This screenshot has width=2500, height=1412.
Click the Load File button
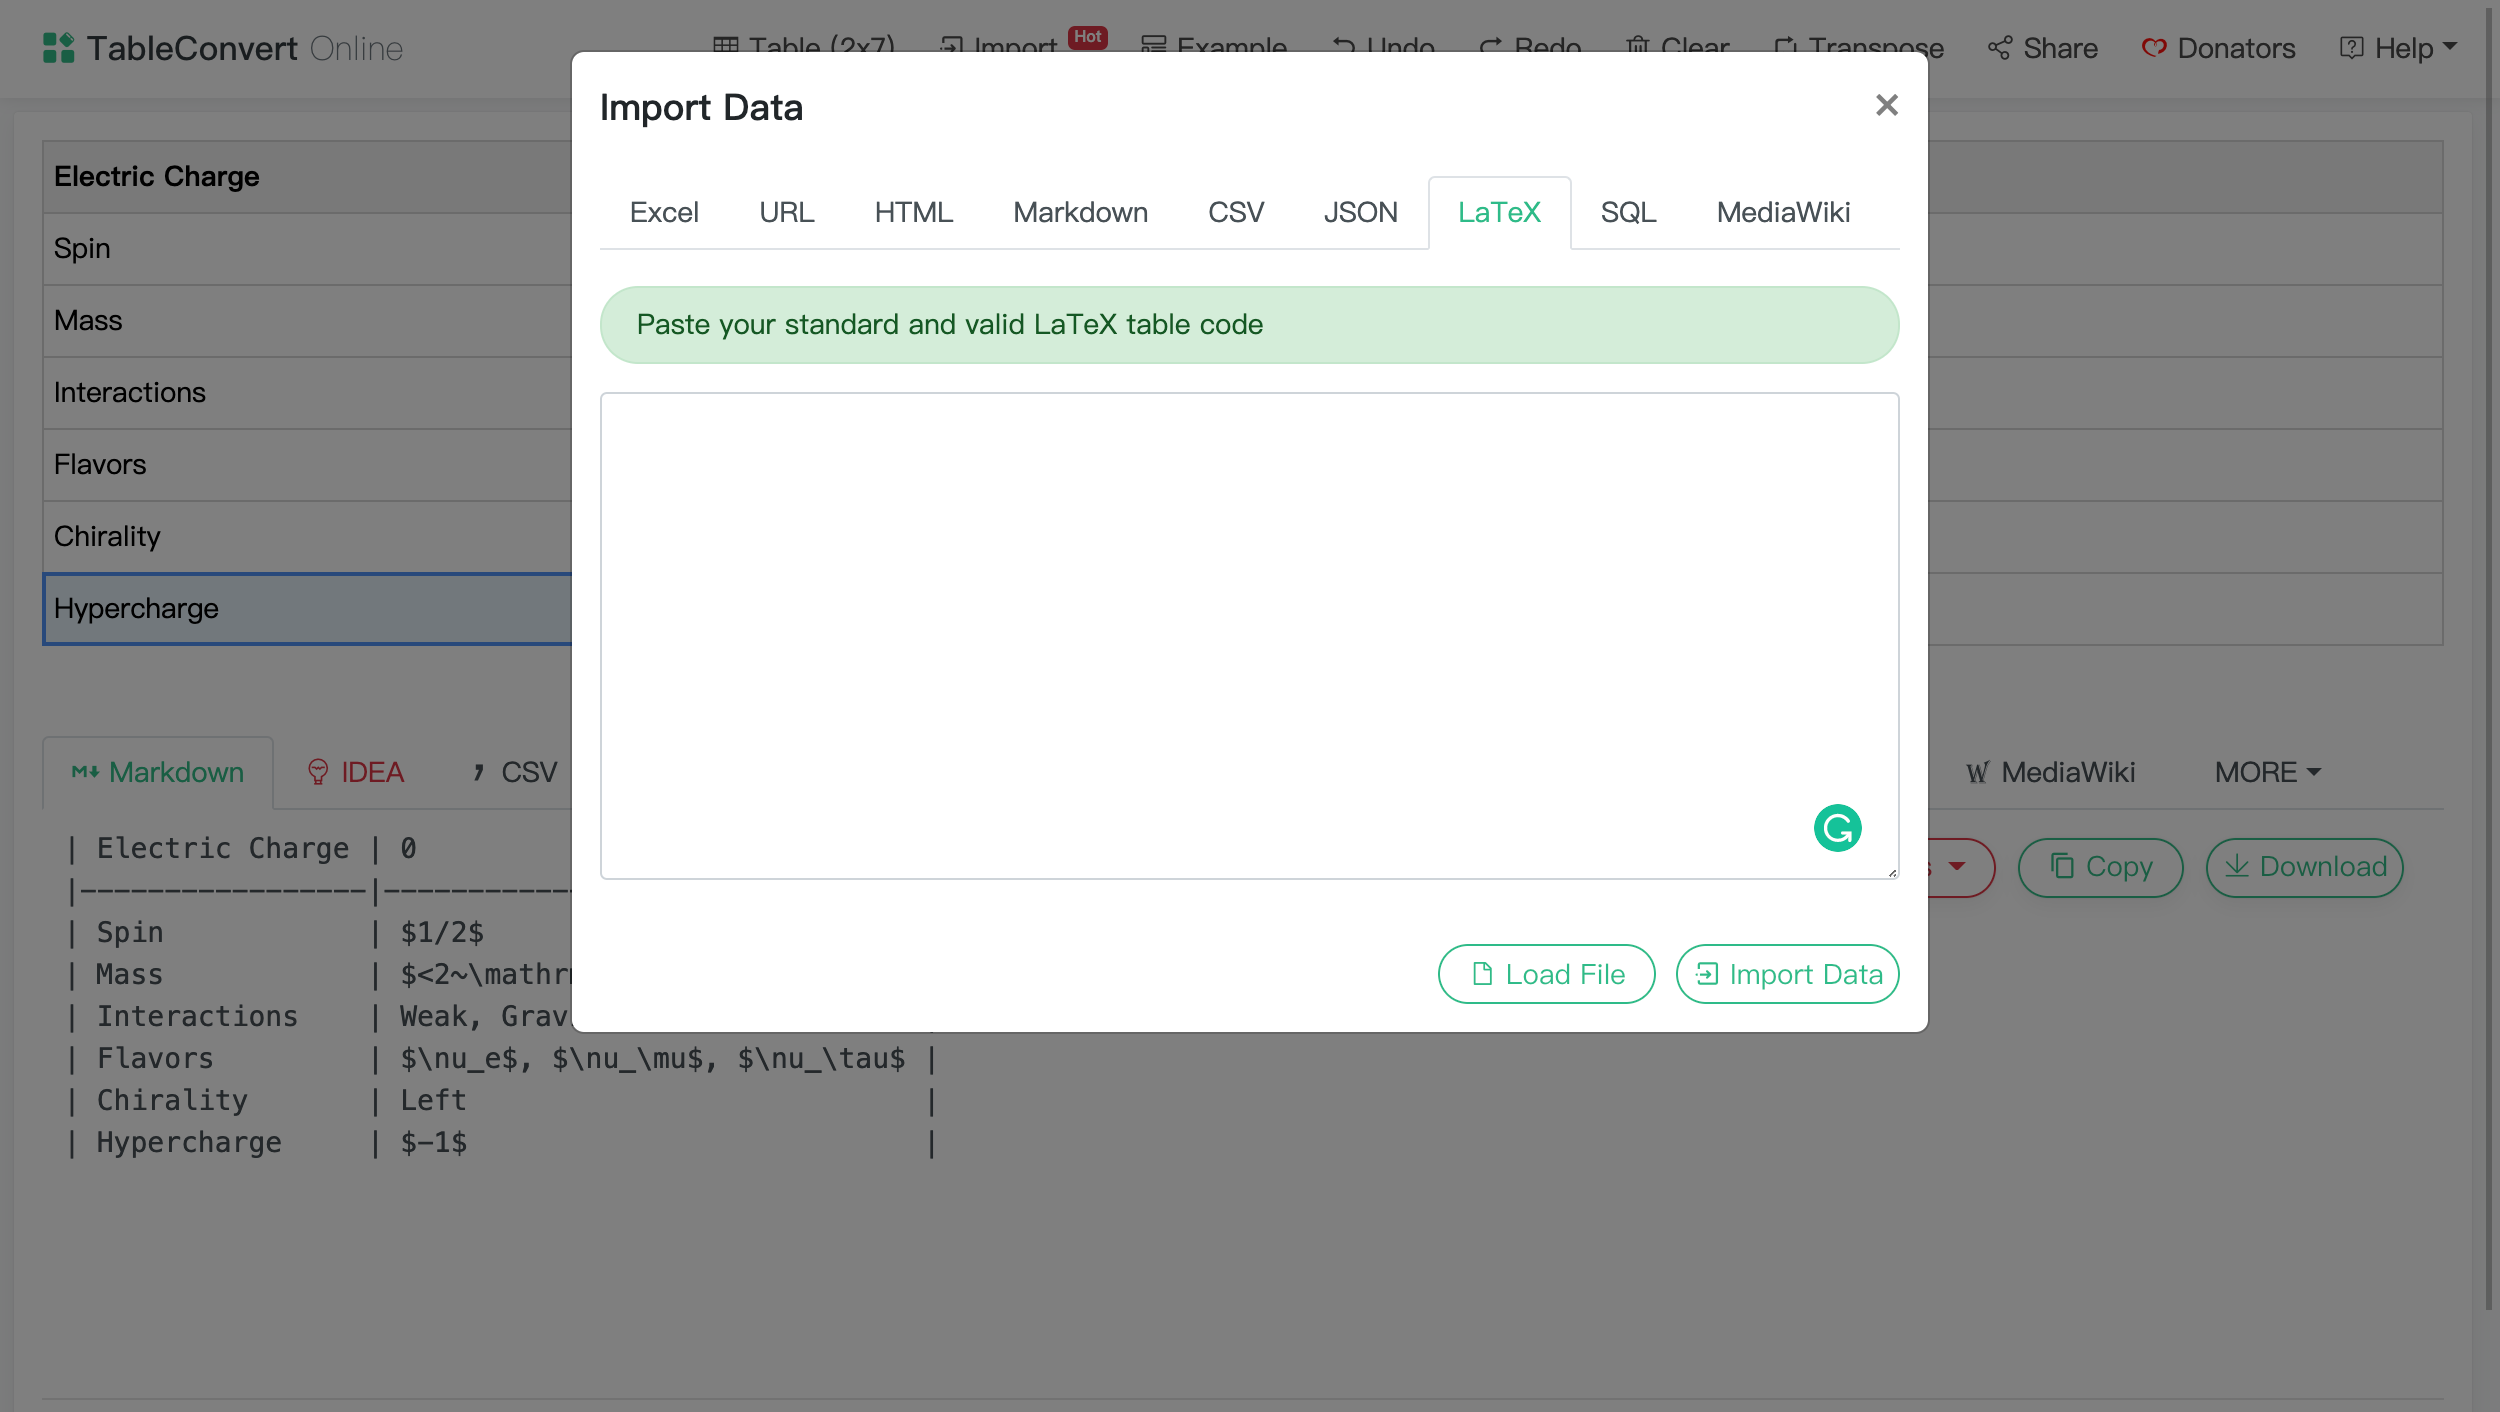pos(1546,973)
